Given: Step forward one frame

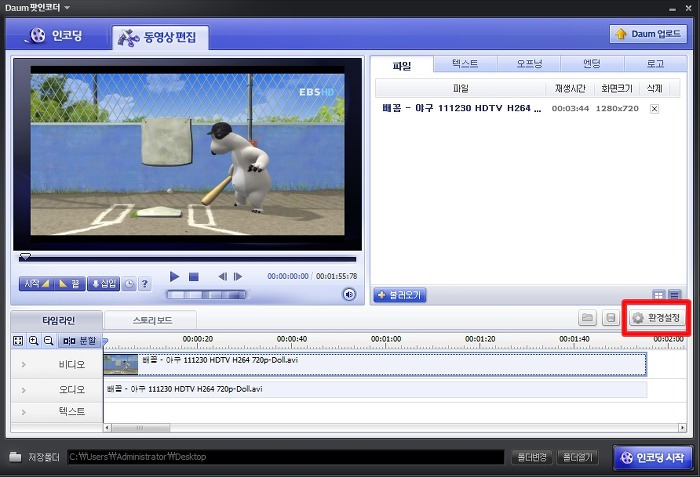Looking at the screenshot, I should click(238, 276).
